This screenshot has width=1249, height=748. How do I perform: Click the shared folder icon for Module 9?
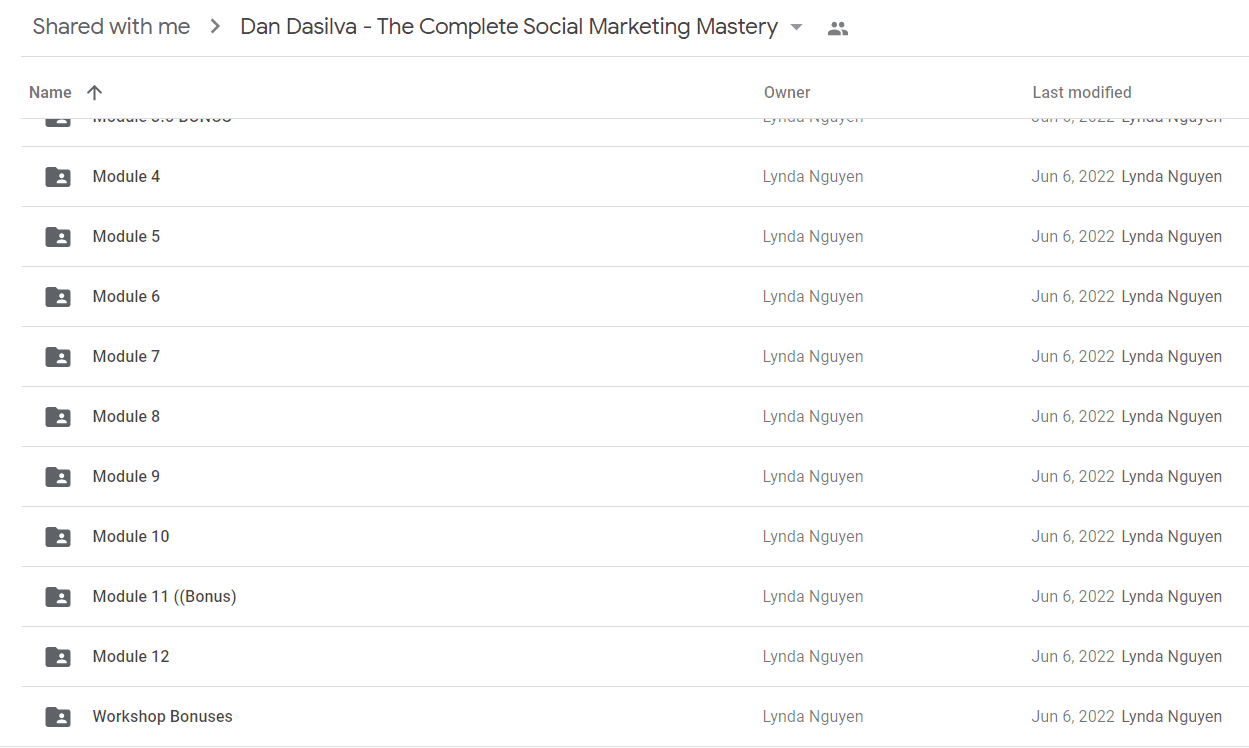click(58, 477)
